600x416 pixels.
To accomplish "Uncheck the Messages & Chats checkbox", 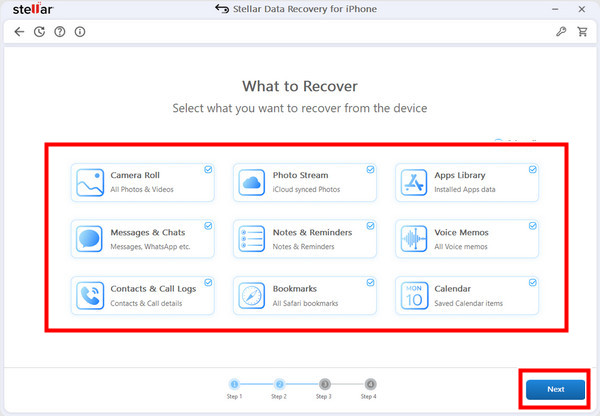I will point(208,226).
